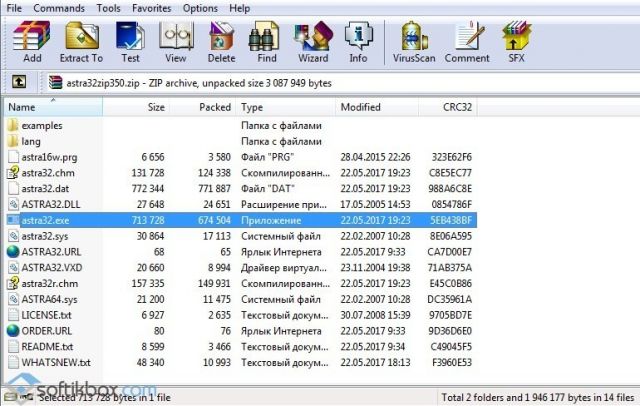Click the ASTRA32.URL globe icon
This screenshot has width=640, height=406.
[x=13, y=252]
